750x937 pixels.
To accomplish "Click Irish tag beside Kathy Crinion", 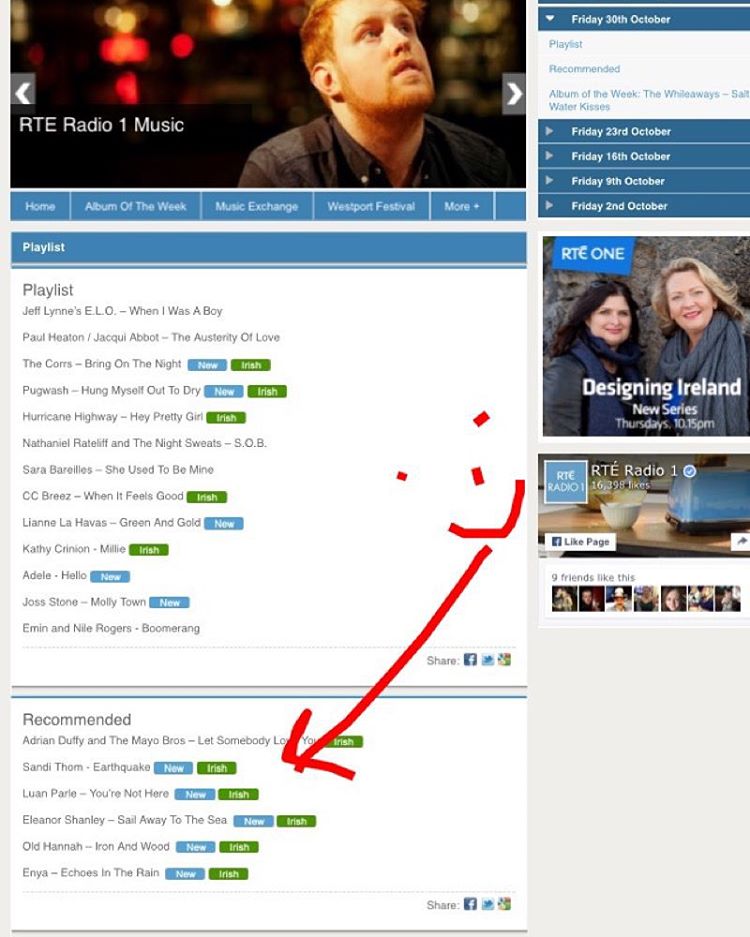I will tap(149, 550).
